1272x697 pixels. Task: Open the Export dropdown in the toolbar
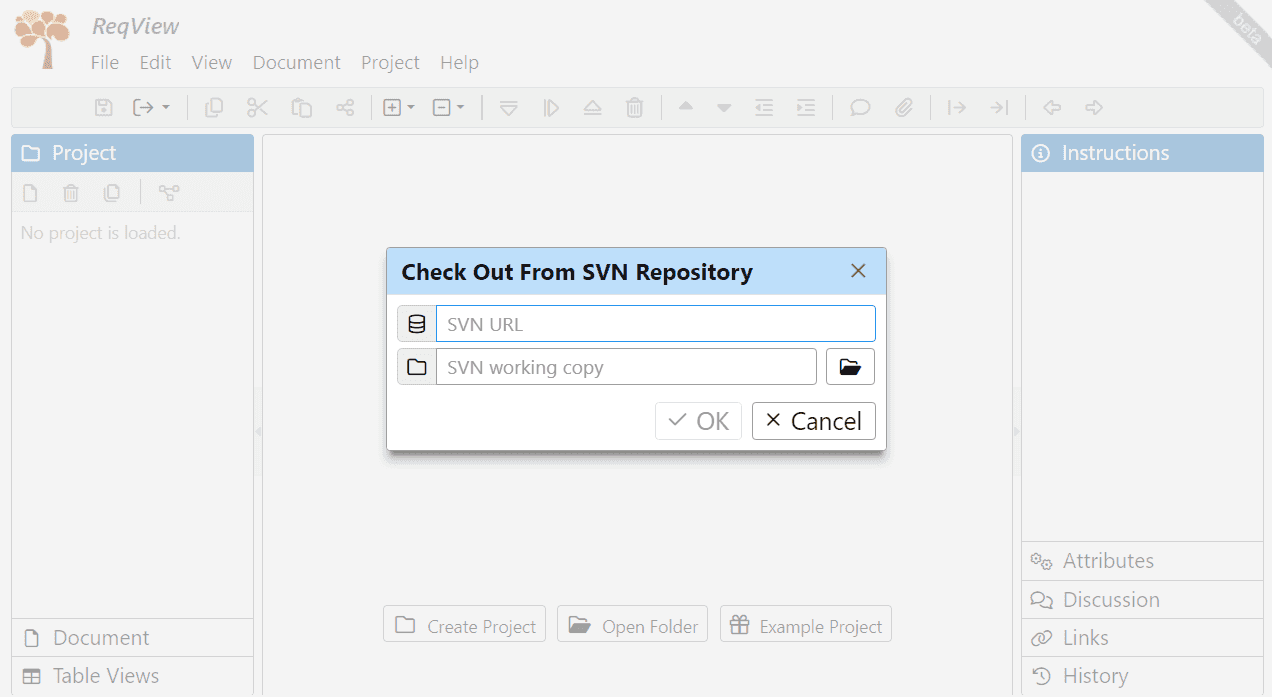(x=152, y=107)
